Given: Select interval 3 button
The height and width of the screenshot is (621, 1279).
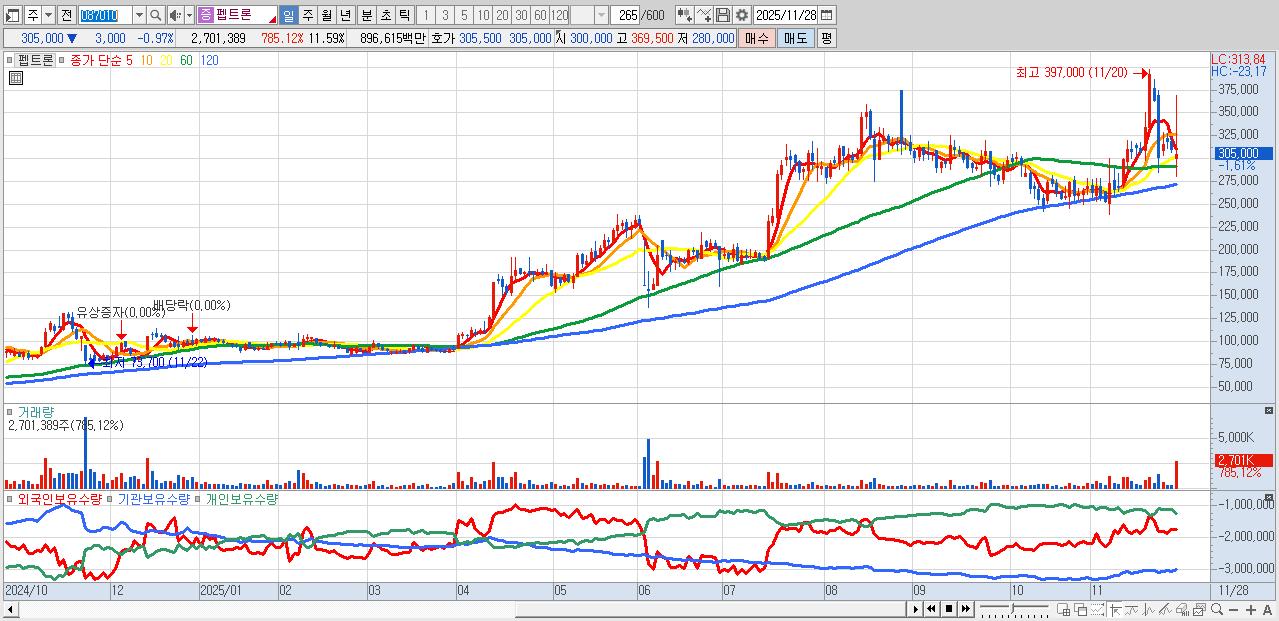Looking at the screenshot, I should pyautogui.click(x=445, y=15).
